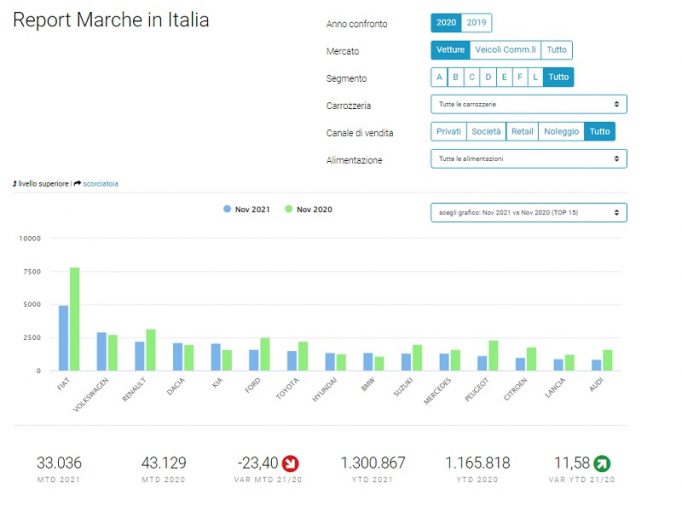This screenshot has width=682, height=512.
Task: Click the 11,58 VAR YTD value
Action: point(572,463)
